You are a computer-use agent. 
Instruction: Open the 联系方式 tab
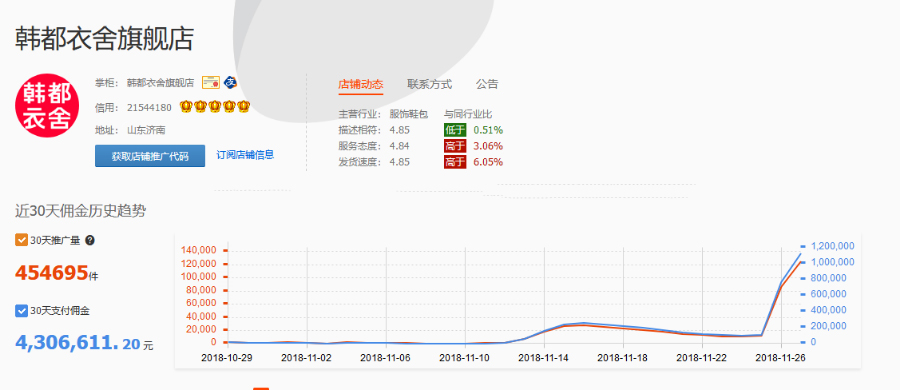click(x=429, y=84)
